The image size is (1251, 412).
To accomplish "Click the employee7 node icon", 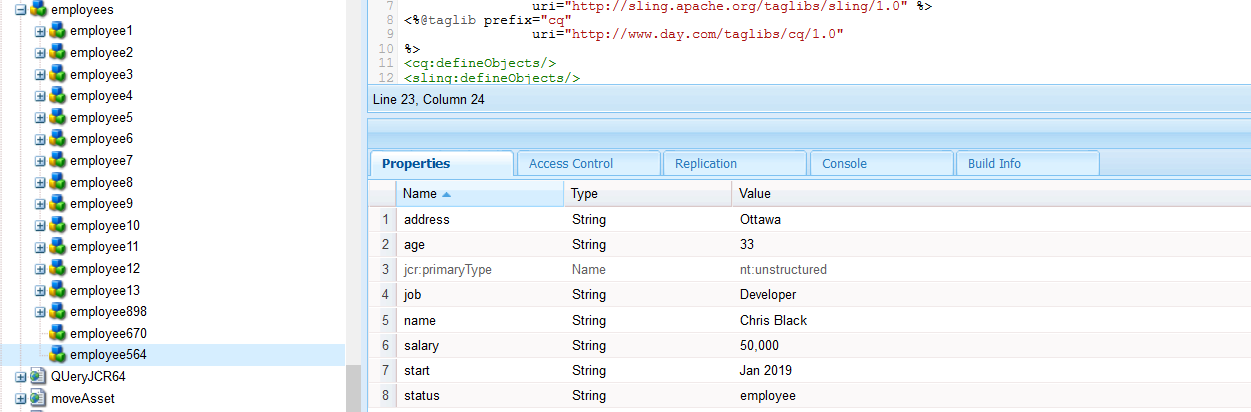I will pyautogui.click(x=57, y=161).
